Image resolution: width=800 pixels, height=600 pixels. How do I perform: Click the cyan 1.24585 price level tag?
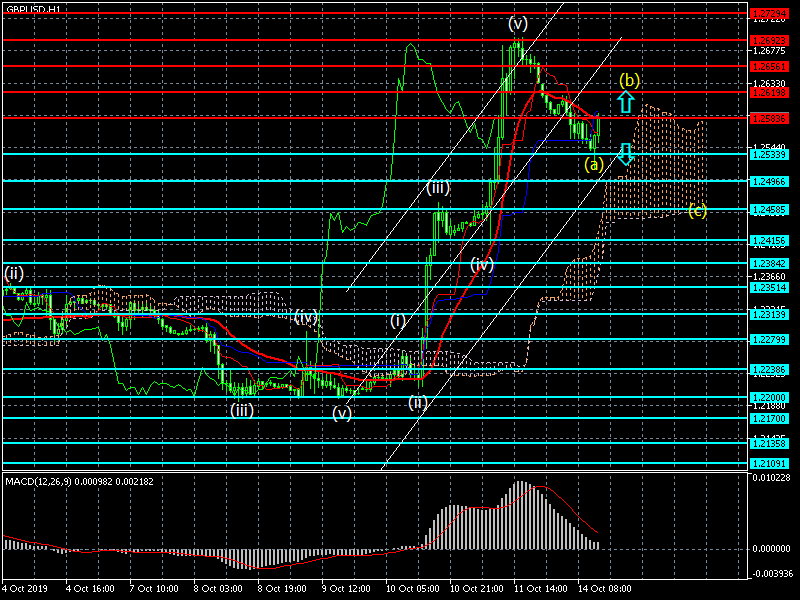pyautogui.click(x=773, y=210)
